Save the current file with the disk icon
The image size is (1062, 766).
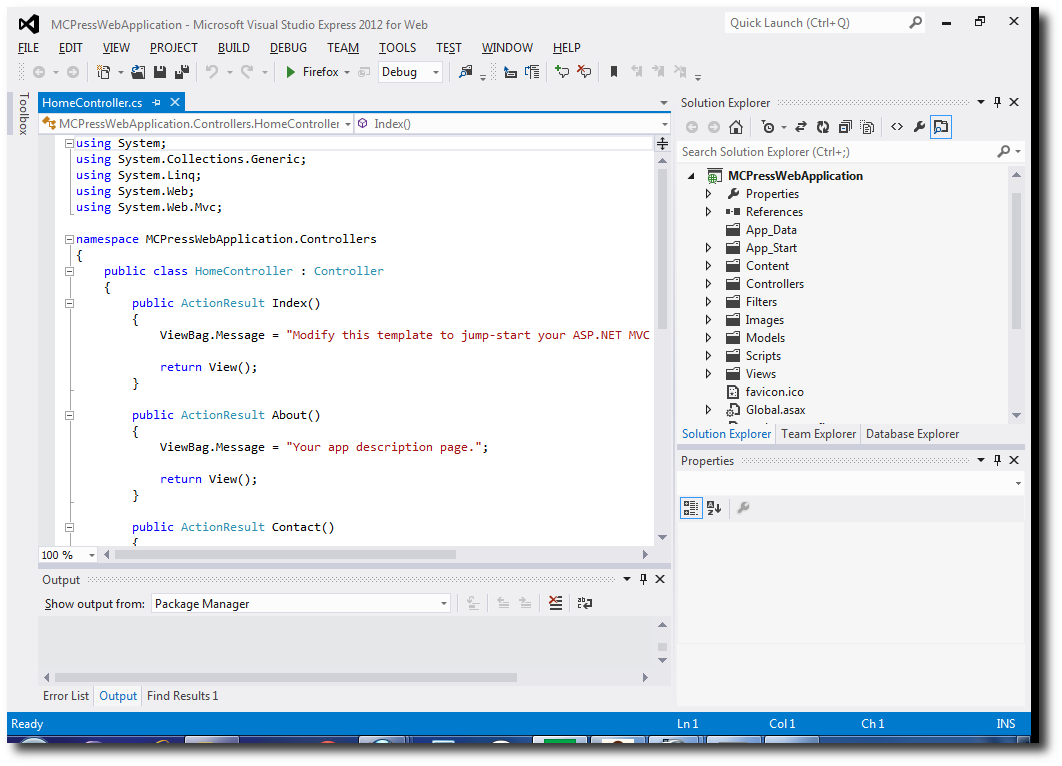pos(160,72)
